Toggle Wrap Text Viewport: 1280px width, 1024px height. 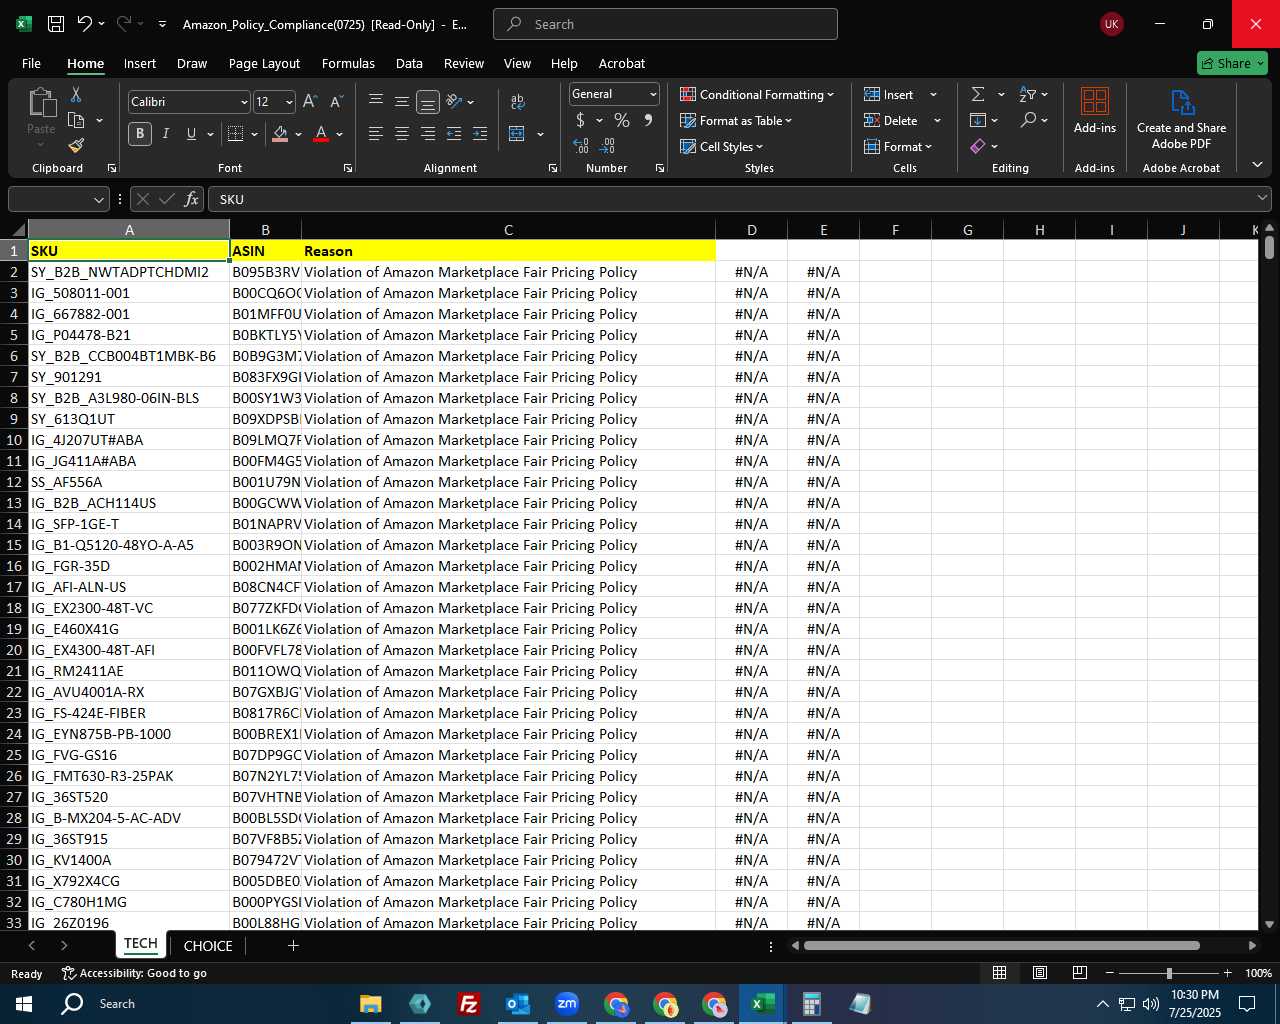[517, 102]
